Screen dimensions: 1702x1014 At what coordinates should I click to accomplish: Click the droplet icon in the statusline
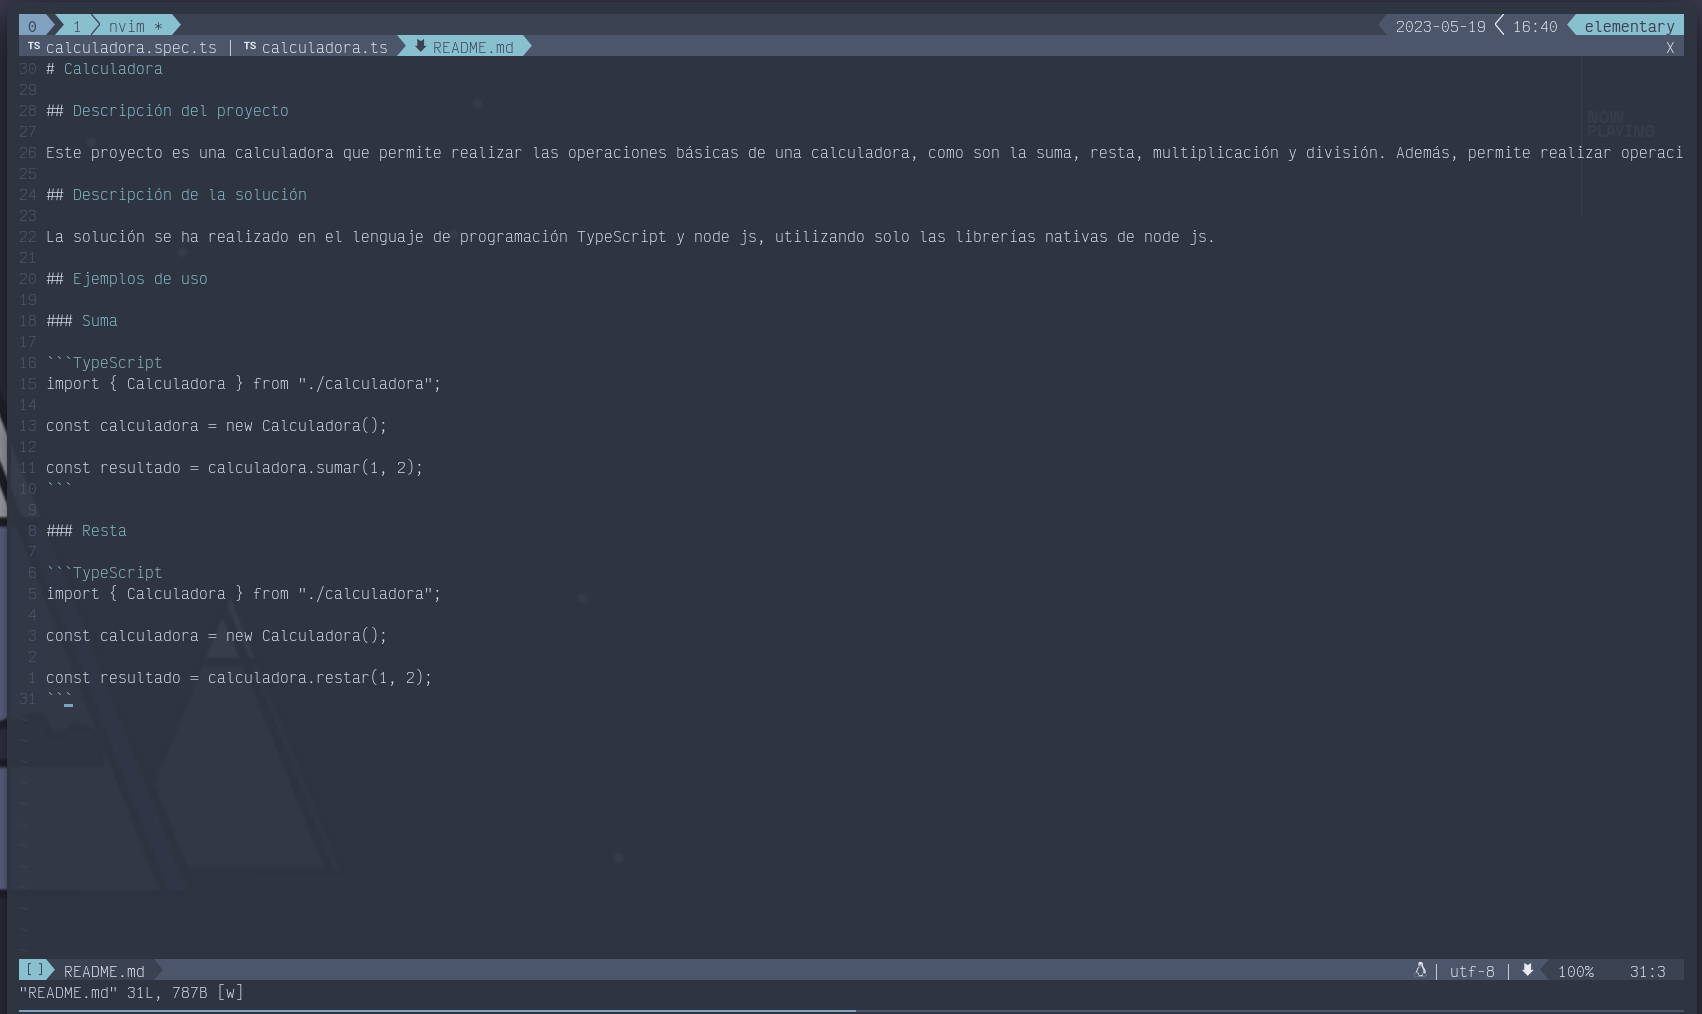(x=1421, y=971)
